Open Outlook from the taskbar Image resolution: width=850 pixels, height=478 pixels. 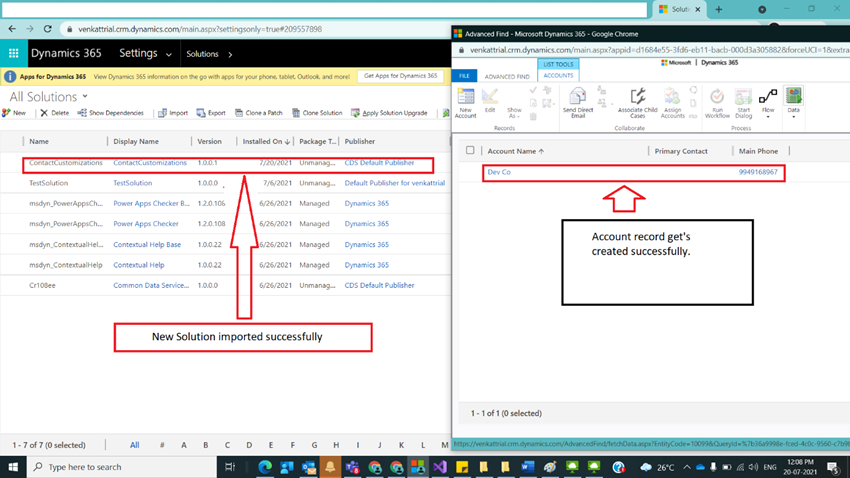[x=308, y=467]
